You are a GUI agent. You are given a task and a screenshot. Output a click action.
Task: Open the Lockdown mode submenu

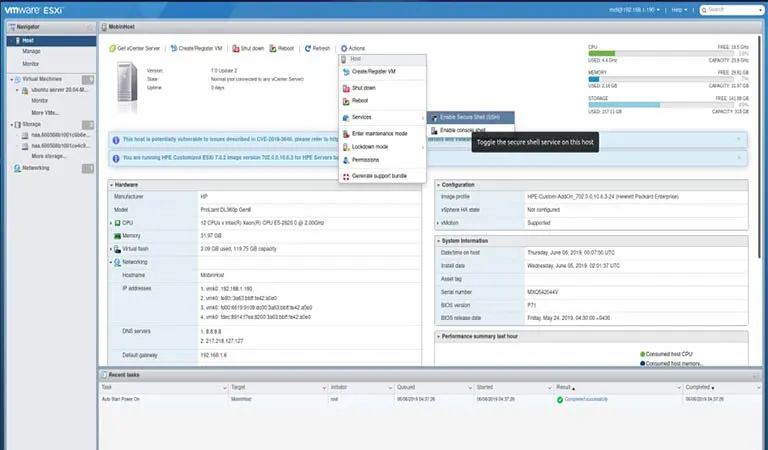pos(382,147)
